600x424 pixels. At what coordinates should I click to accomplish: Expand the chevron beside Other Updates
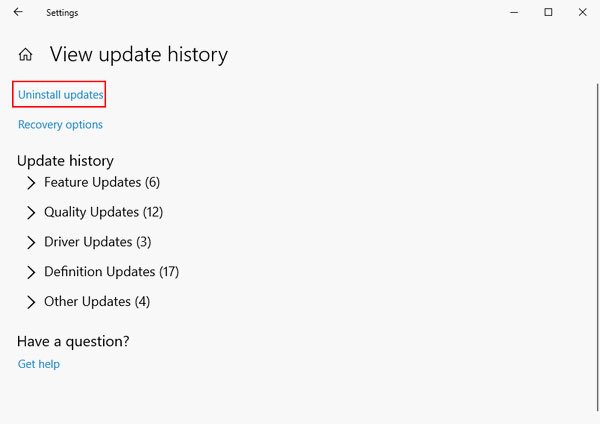click(x=31, y=302)
